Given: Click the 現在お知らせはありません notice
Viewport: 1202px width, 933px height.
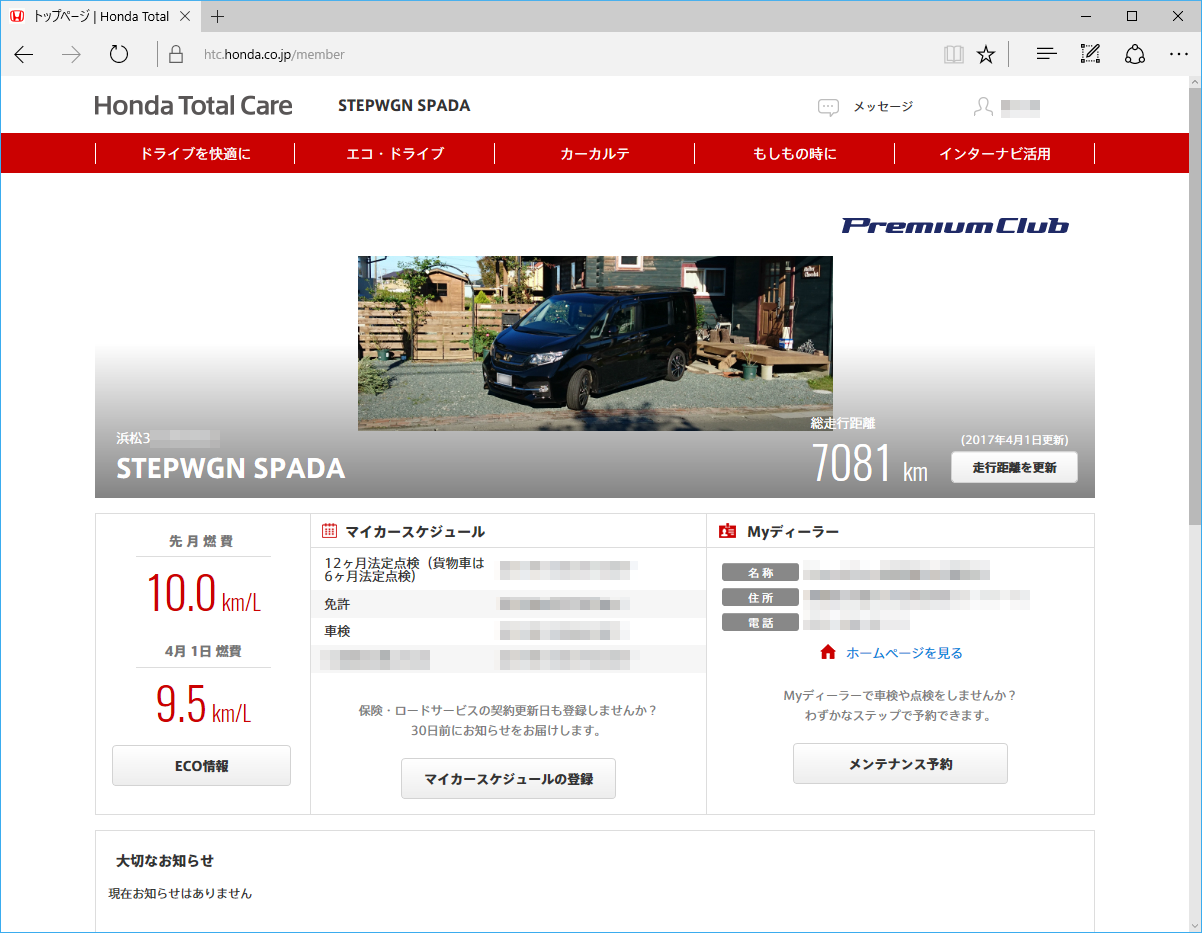Looking at the screenshot, I should point(180,893).
